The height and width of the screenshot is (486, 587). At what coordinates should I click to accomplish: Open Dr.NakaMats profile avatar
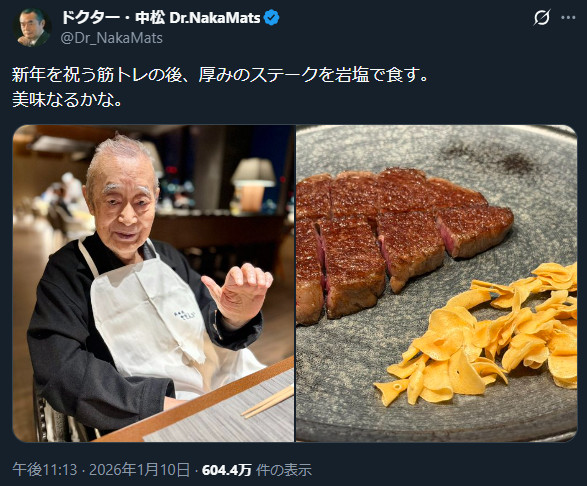pyautogui.click(x=32, y=27)
